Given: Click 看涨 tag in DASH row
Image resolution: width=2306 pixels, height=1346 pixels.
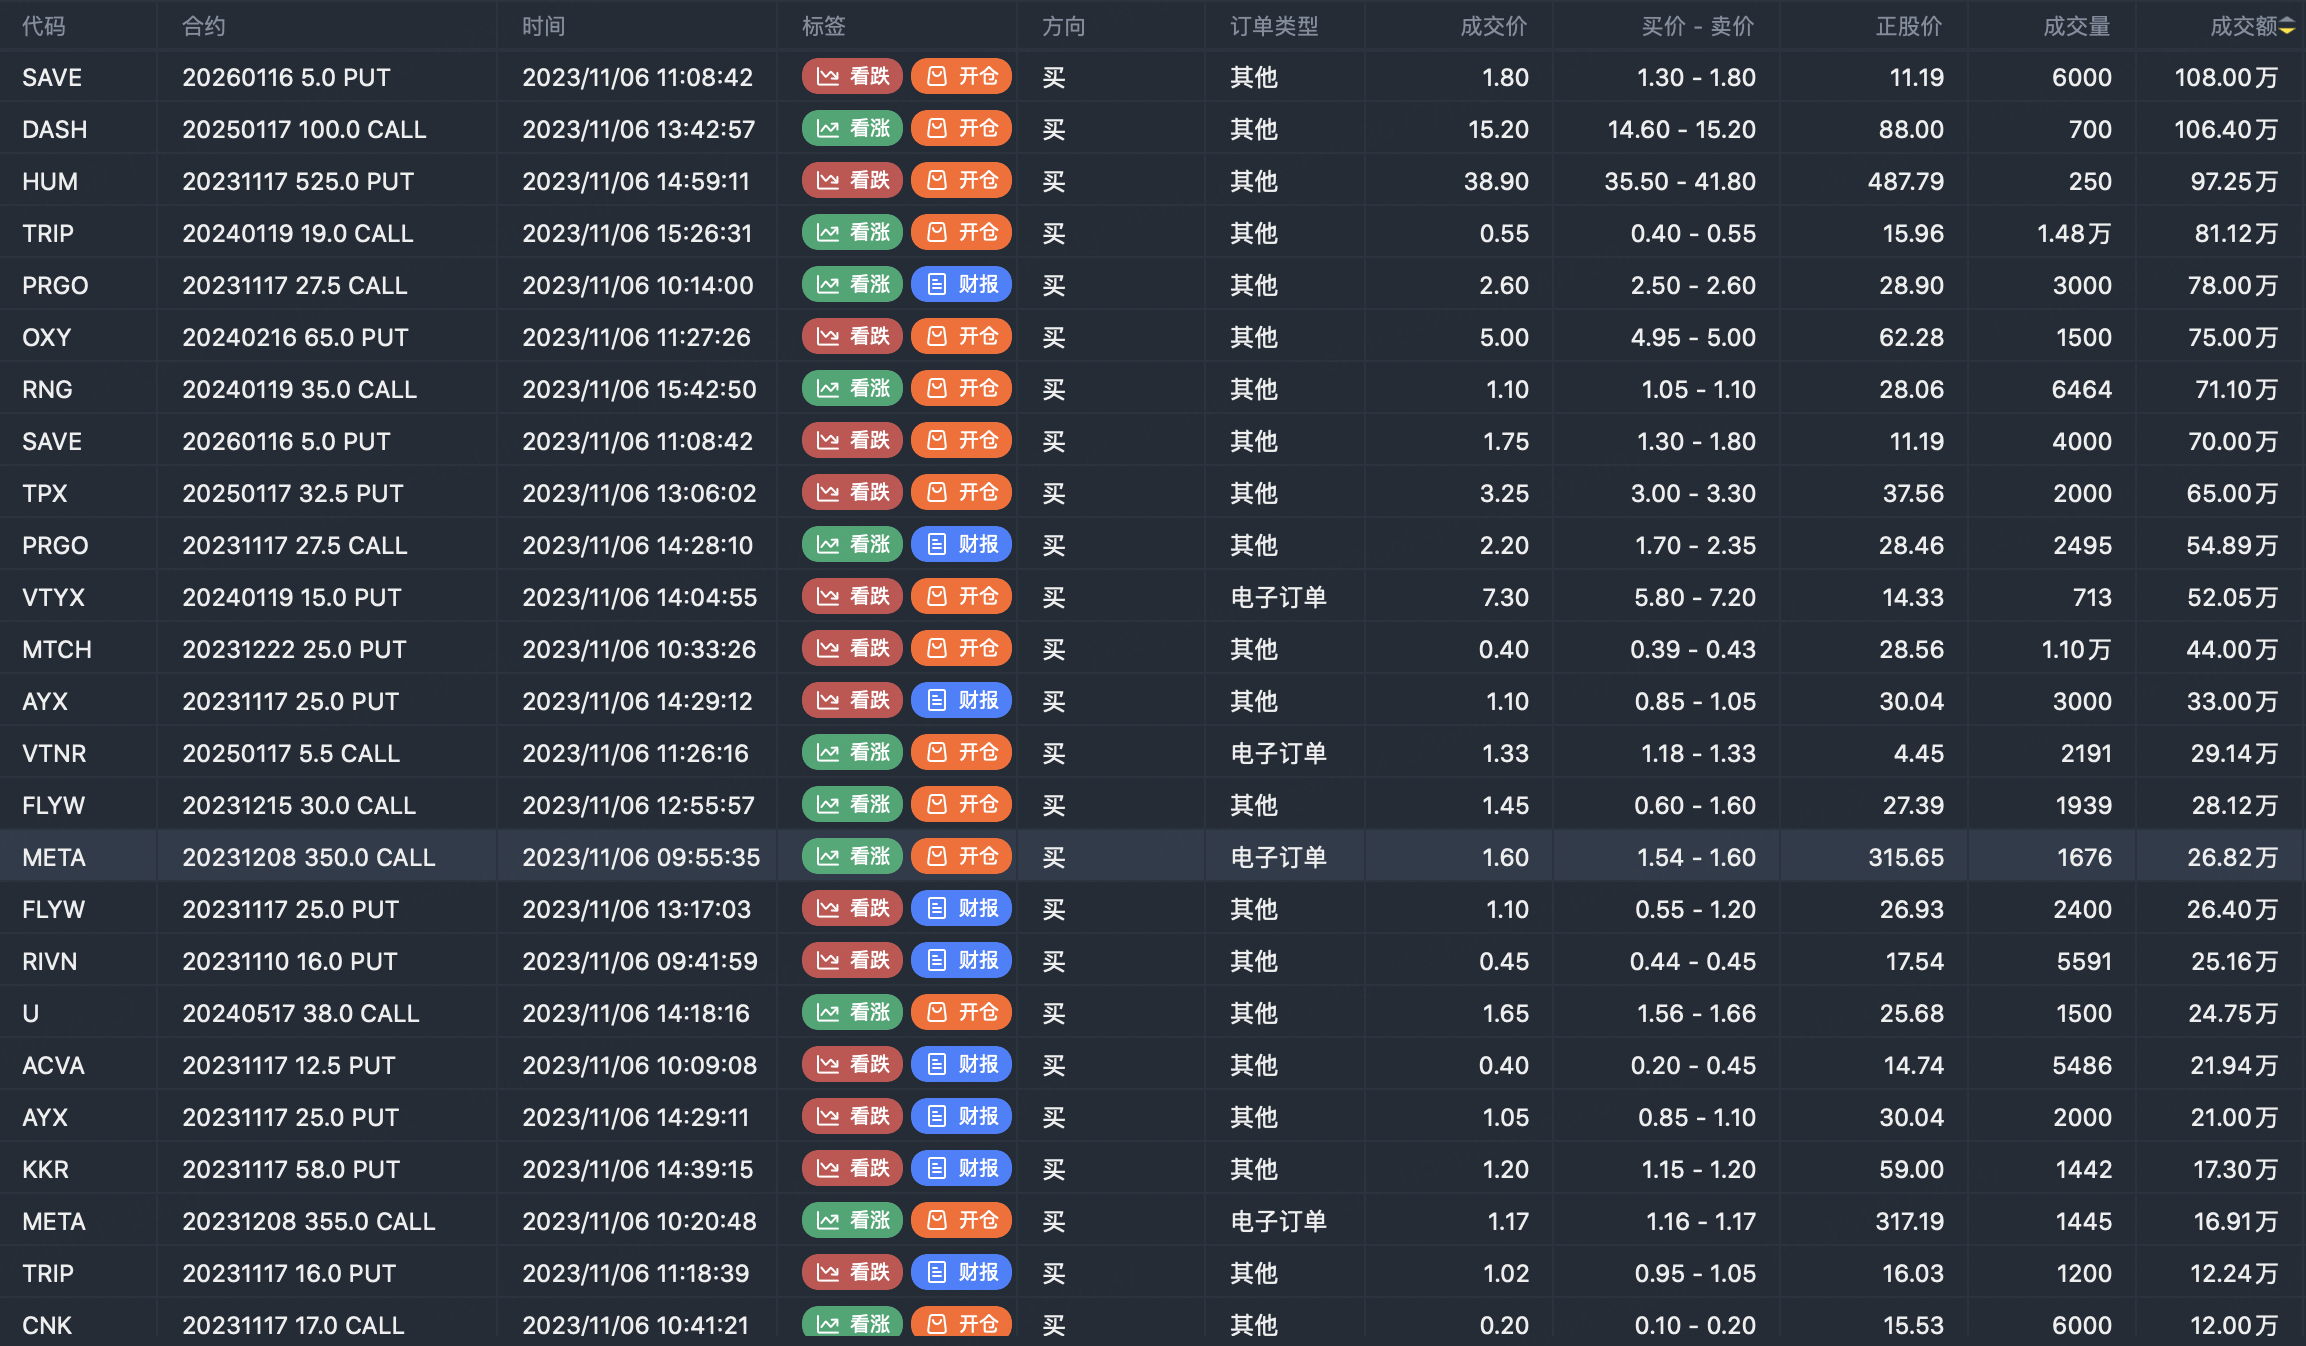Looking at the screenshot, I should pos(852,129).
